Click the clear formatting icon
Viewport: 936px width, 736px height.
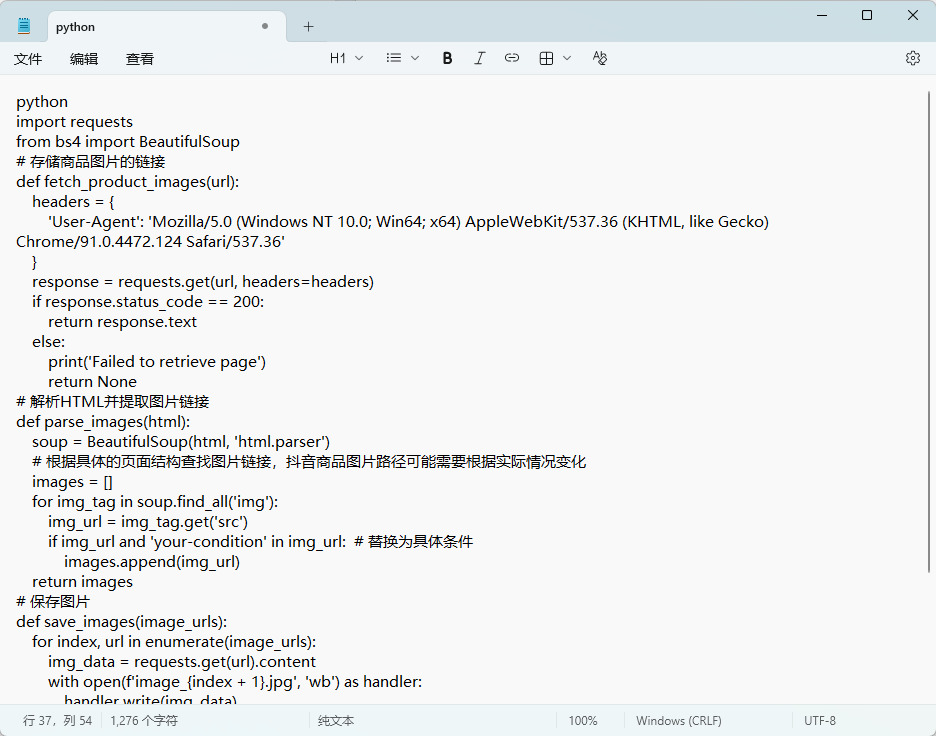point(600,58)
